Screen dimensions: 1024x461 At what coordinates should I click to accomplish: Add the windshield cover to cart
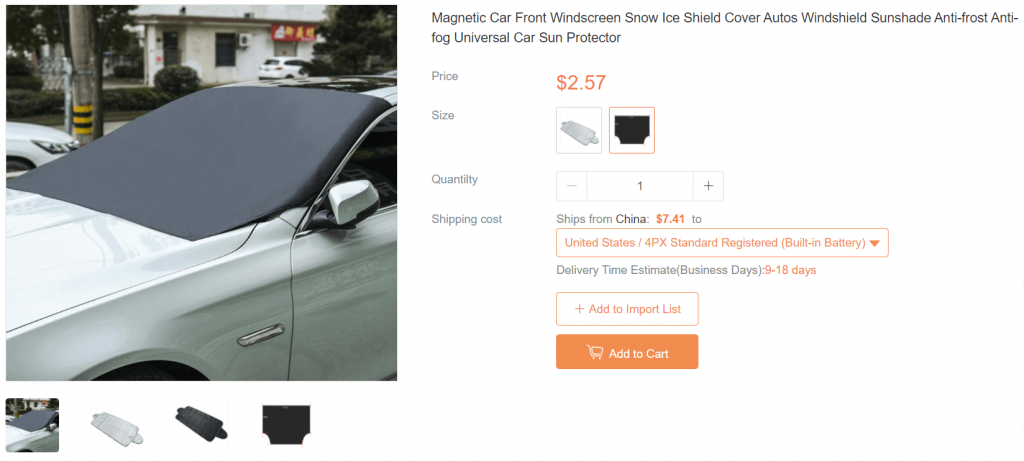(627, 352)
